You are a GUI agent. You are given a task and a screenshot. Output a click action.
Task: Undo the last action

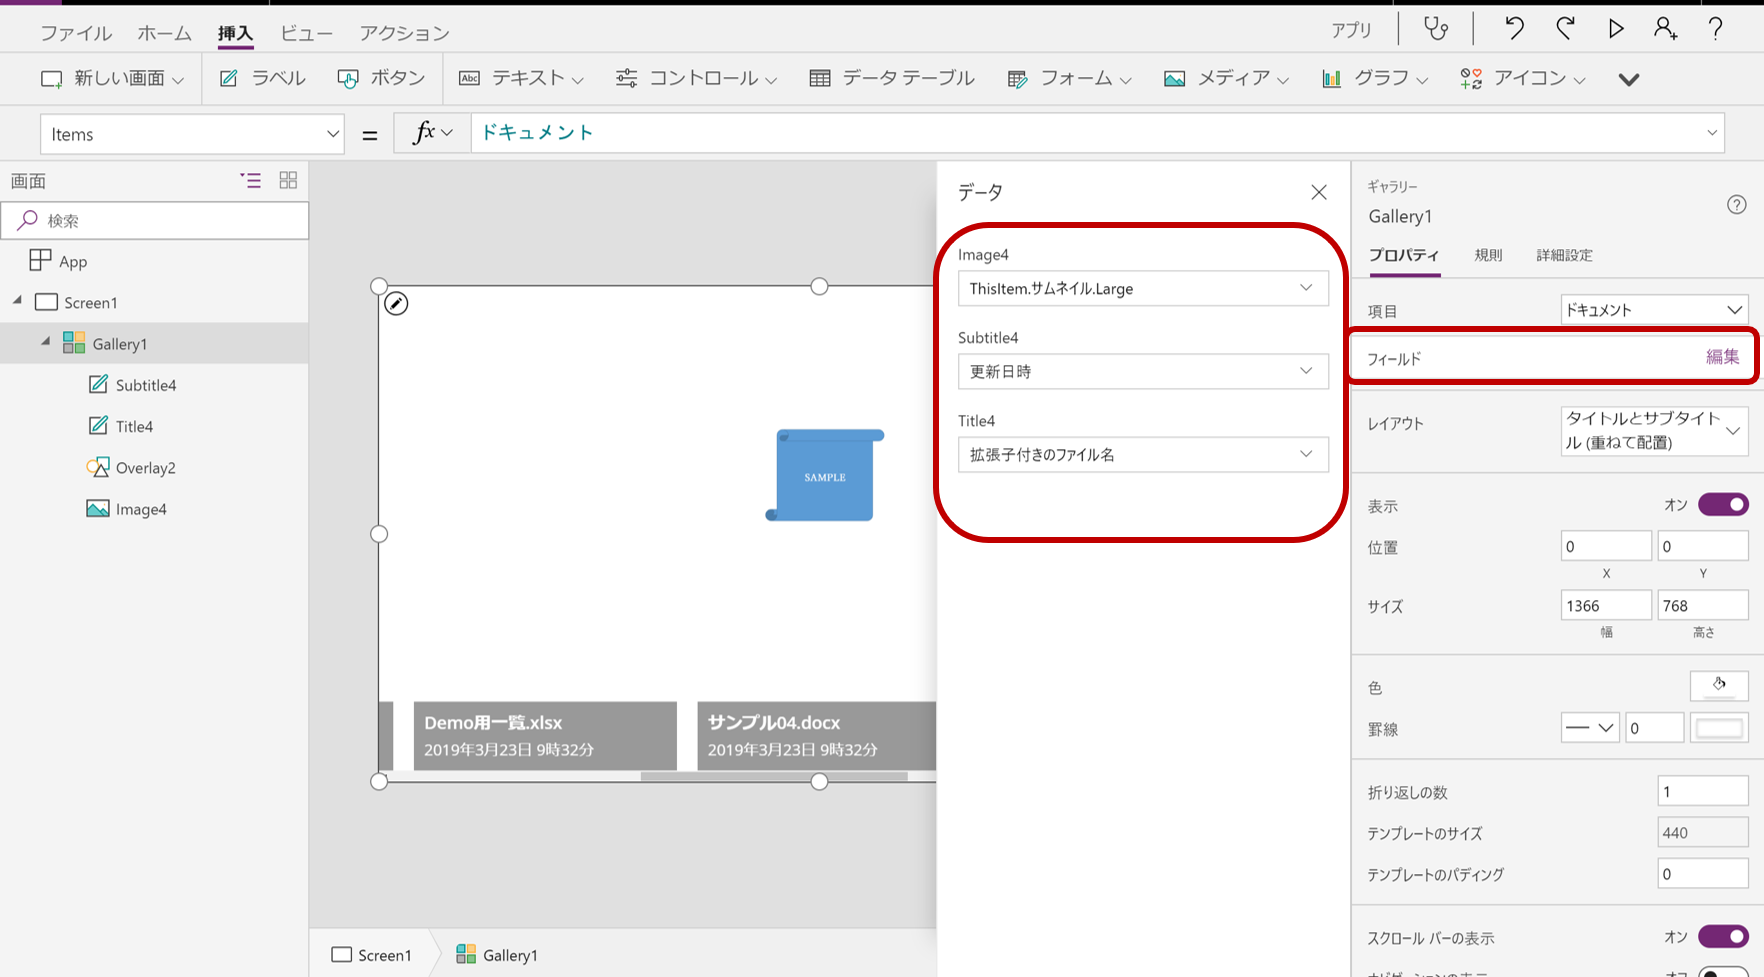(1513, 29)
